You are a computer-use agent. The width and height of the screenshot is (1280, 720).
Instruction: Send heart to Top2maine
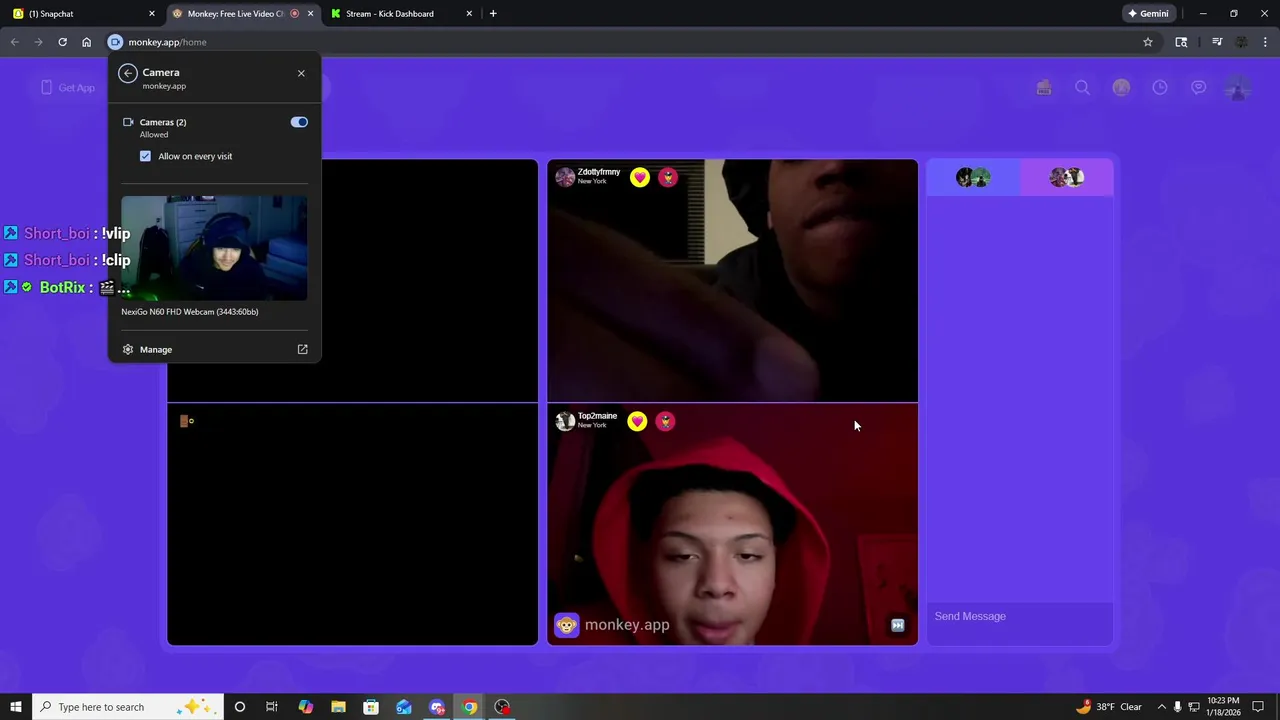pos(637,421)
